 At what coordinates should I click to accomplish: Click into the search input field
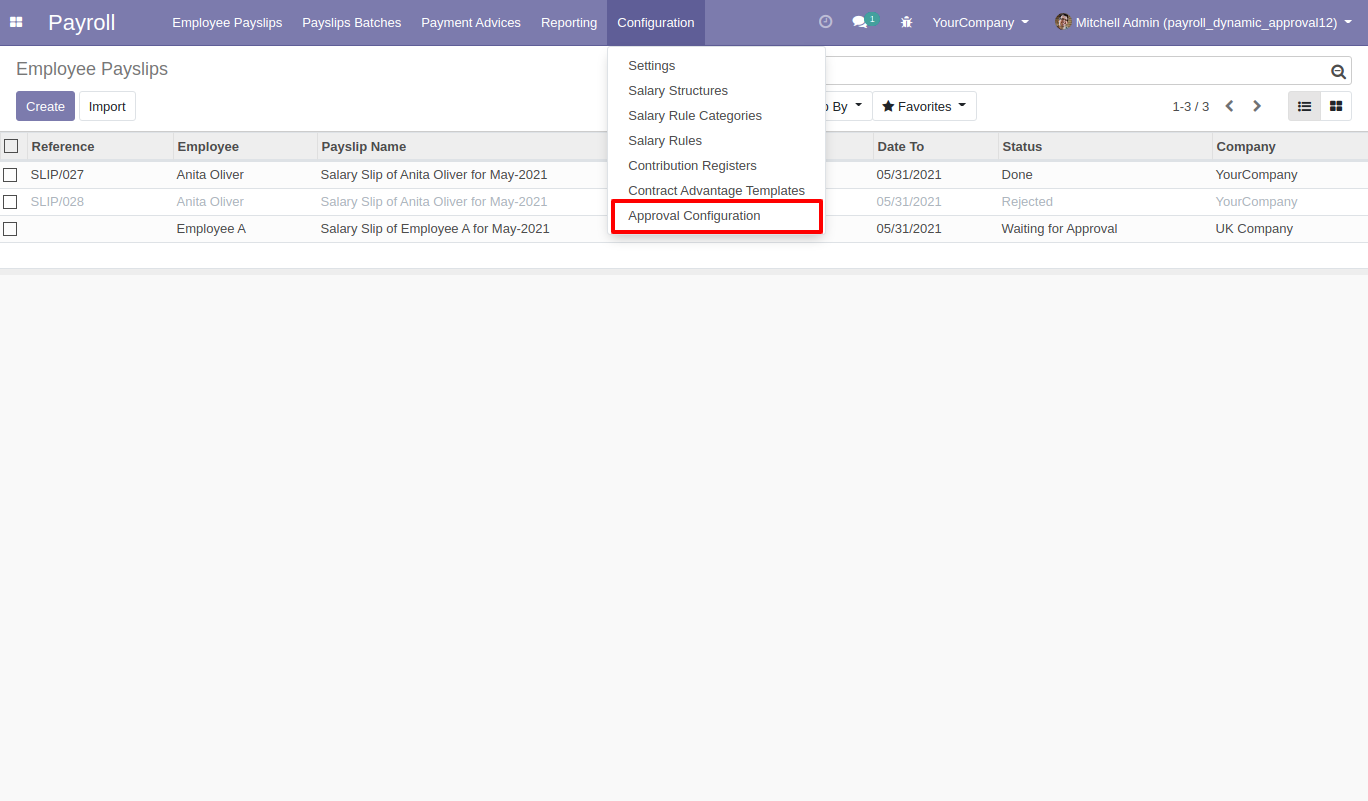1075,71
